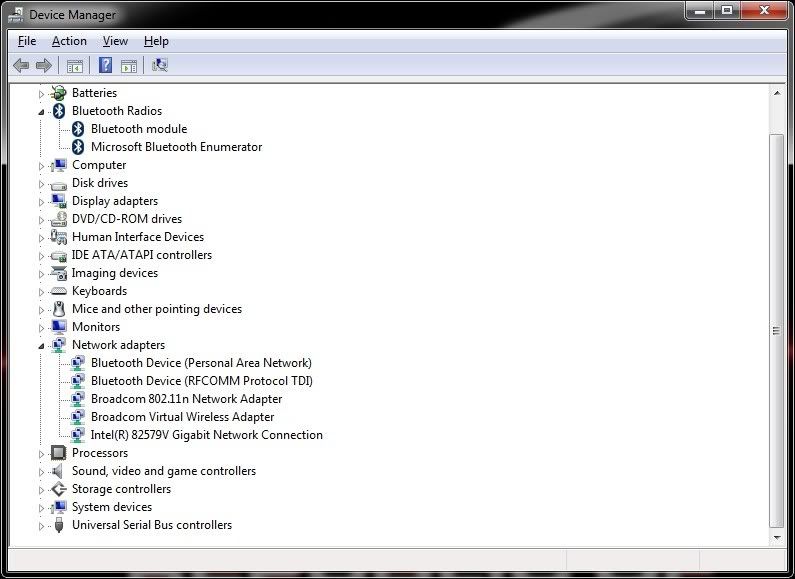Expand Universal Serial Bus controllers arrow
The image size is (795, 579).
coord(41,526)
